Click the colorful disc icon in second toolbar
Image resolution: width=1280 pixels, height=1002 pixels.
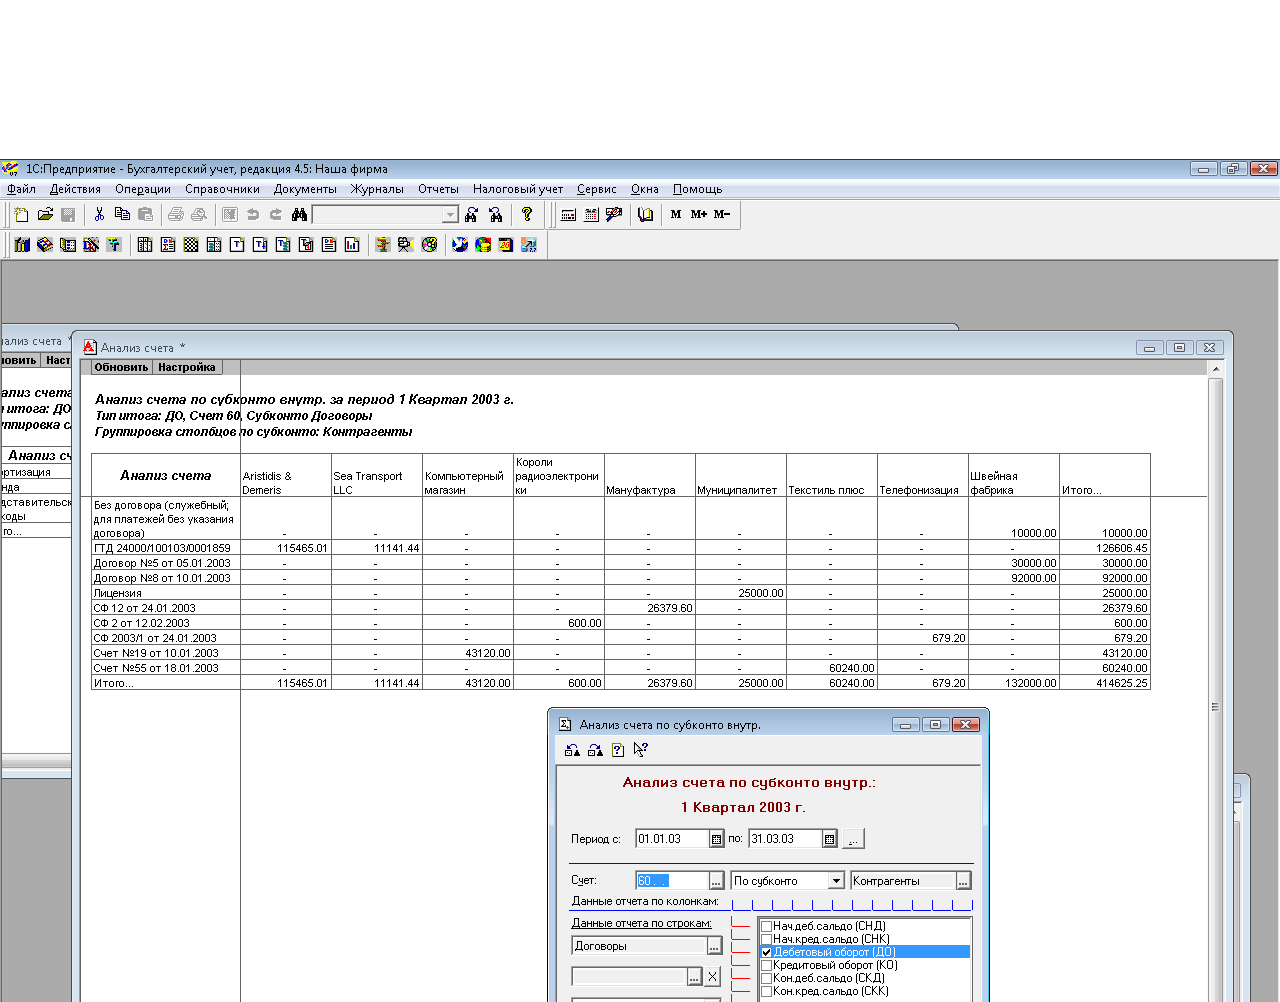pos(429,244)
